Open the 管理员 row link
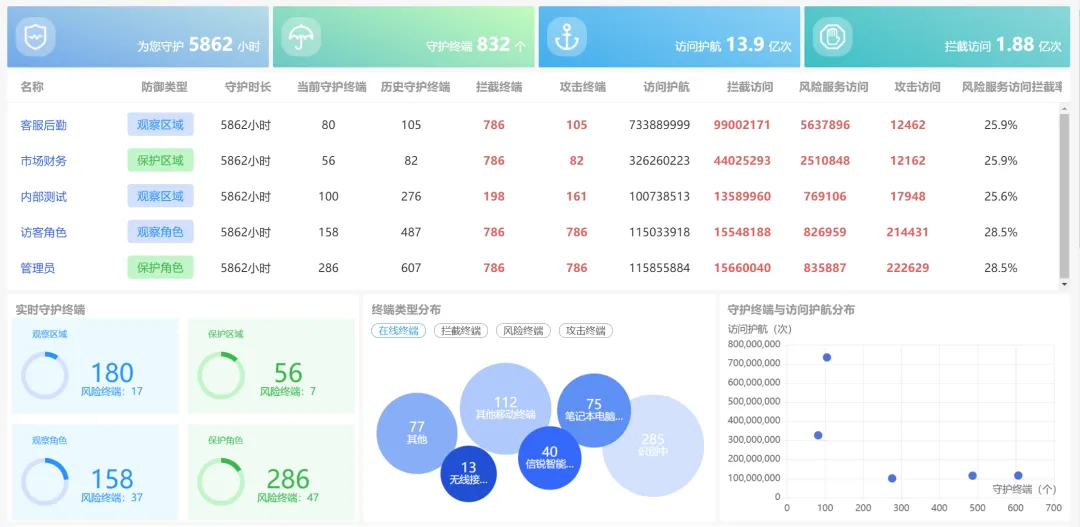1080x527 pixels. click(37, 268)
